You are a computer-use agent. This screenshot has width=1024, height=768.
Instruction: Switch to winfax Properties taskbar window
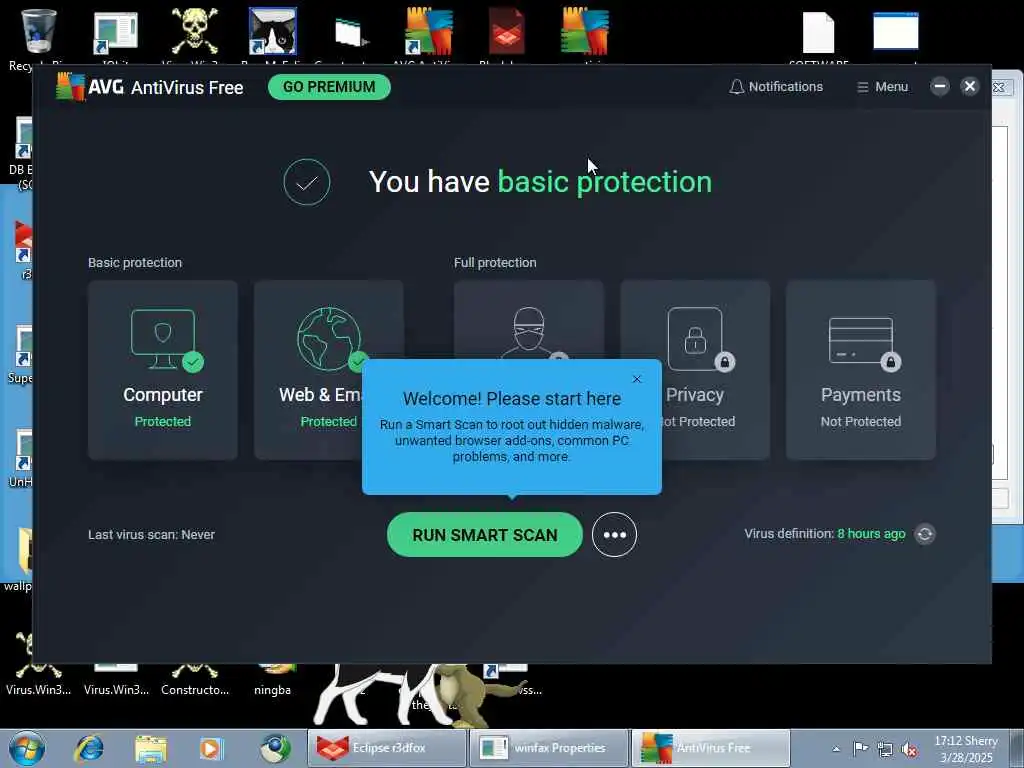(549, 748)
